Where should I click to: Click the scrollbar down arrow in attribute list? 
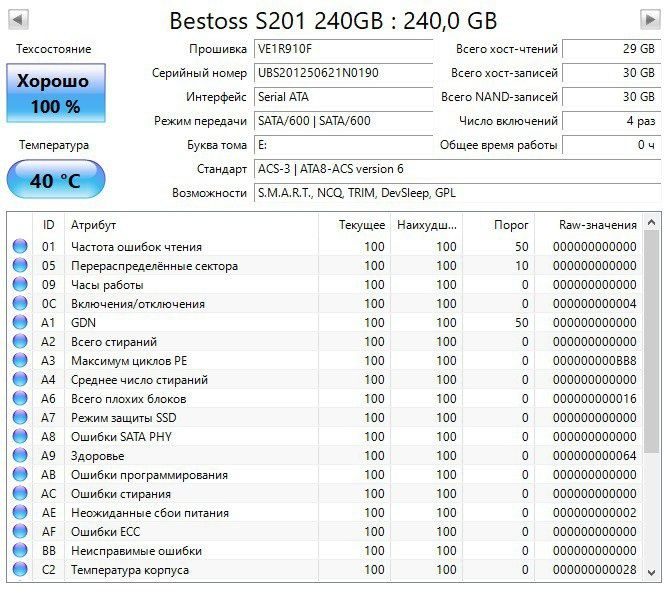click(x=651, y=573)
